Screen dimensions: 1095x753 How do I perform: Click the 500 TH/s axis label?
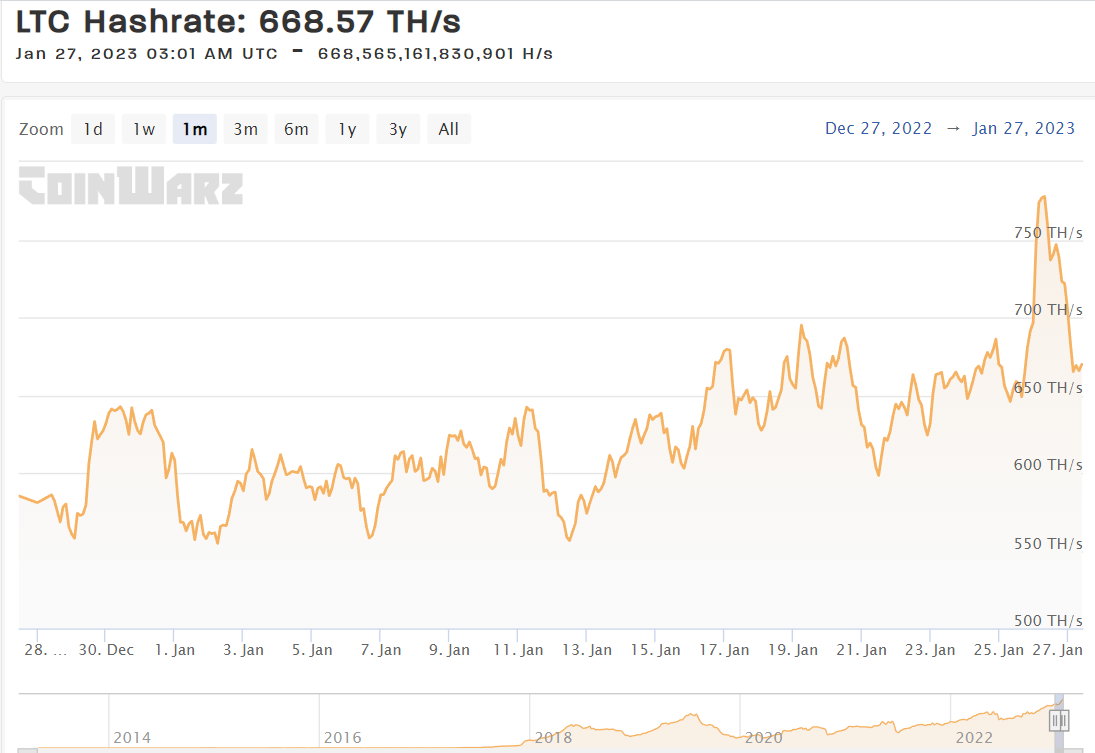(x=1048, y=620)
